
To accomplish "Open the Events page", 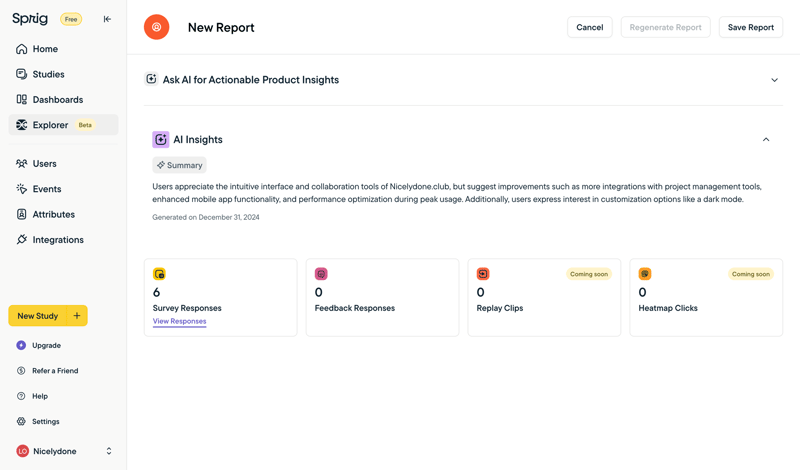I will coord(63,189).
